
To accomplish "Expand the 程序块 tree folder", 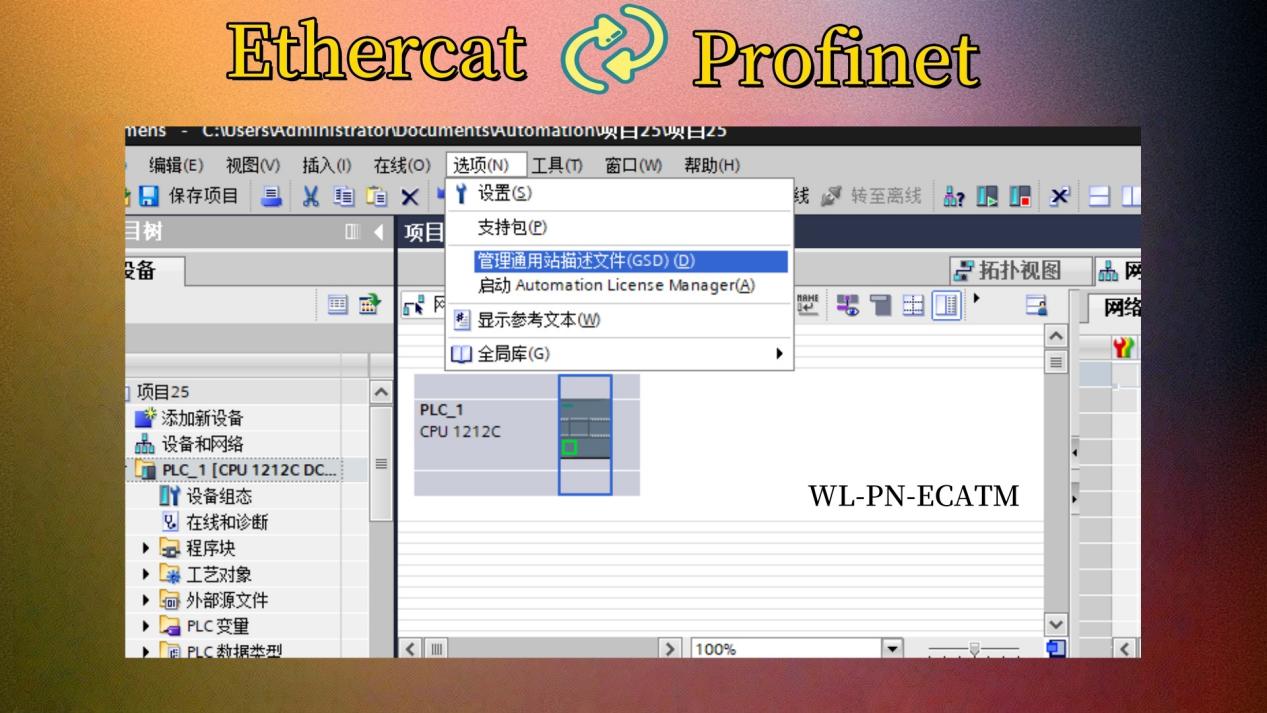I will point(146,548).
